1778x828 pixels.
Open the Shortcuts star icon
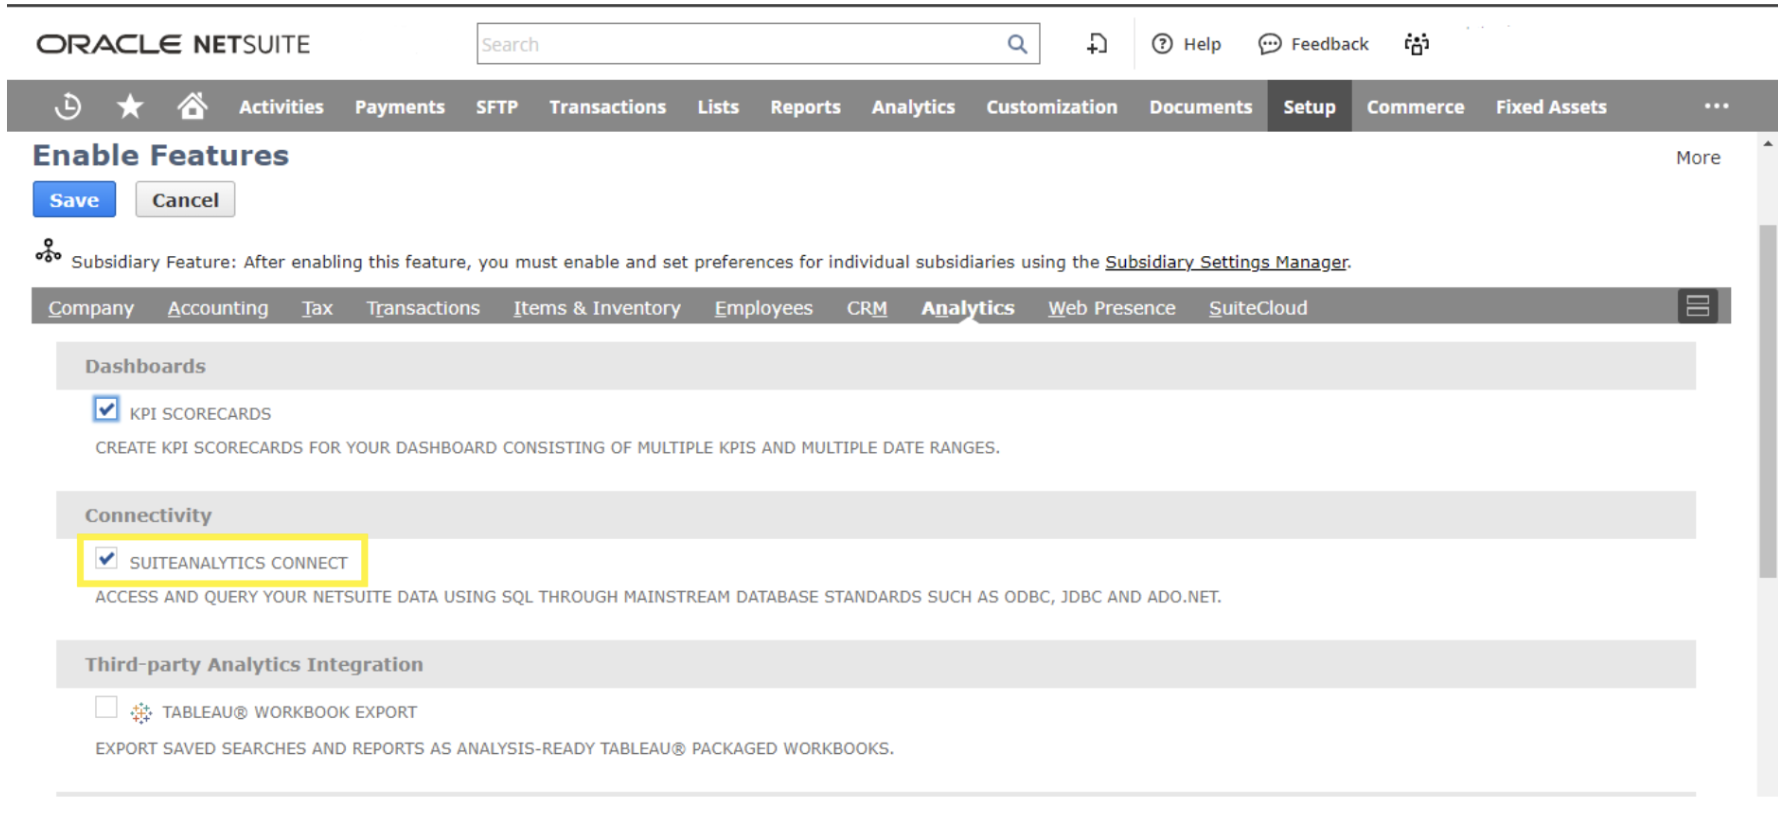coord(130,106)
